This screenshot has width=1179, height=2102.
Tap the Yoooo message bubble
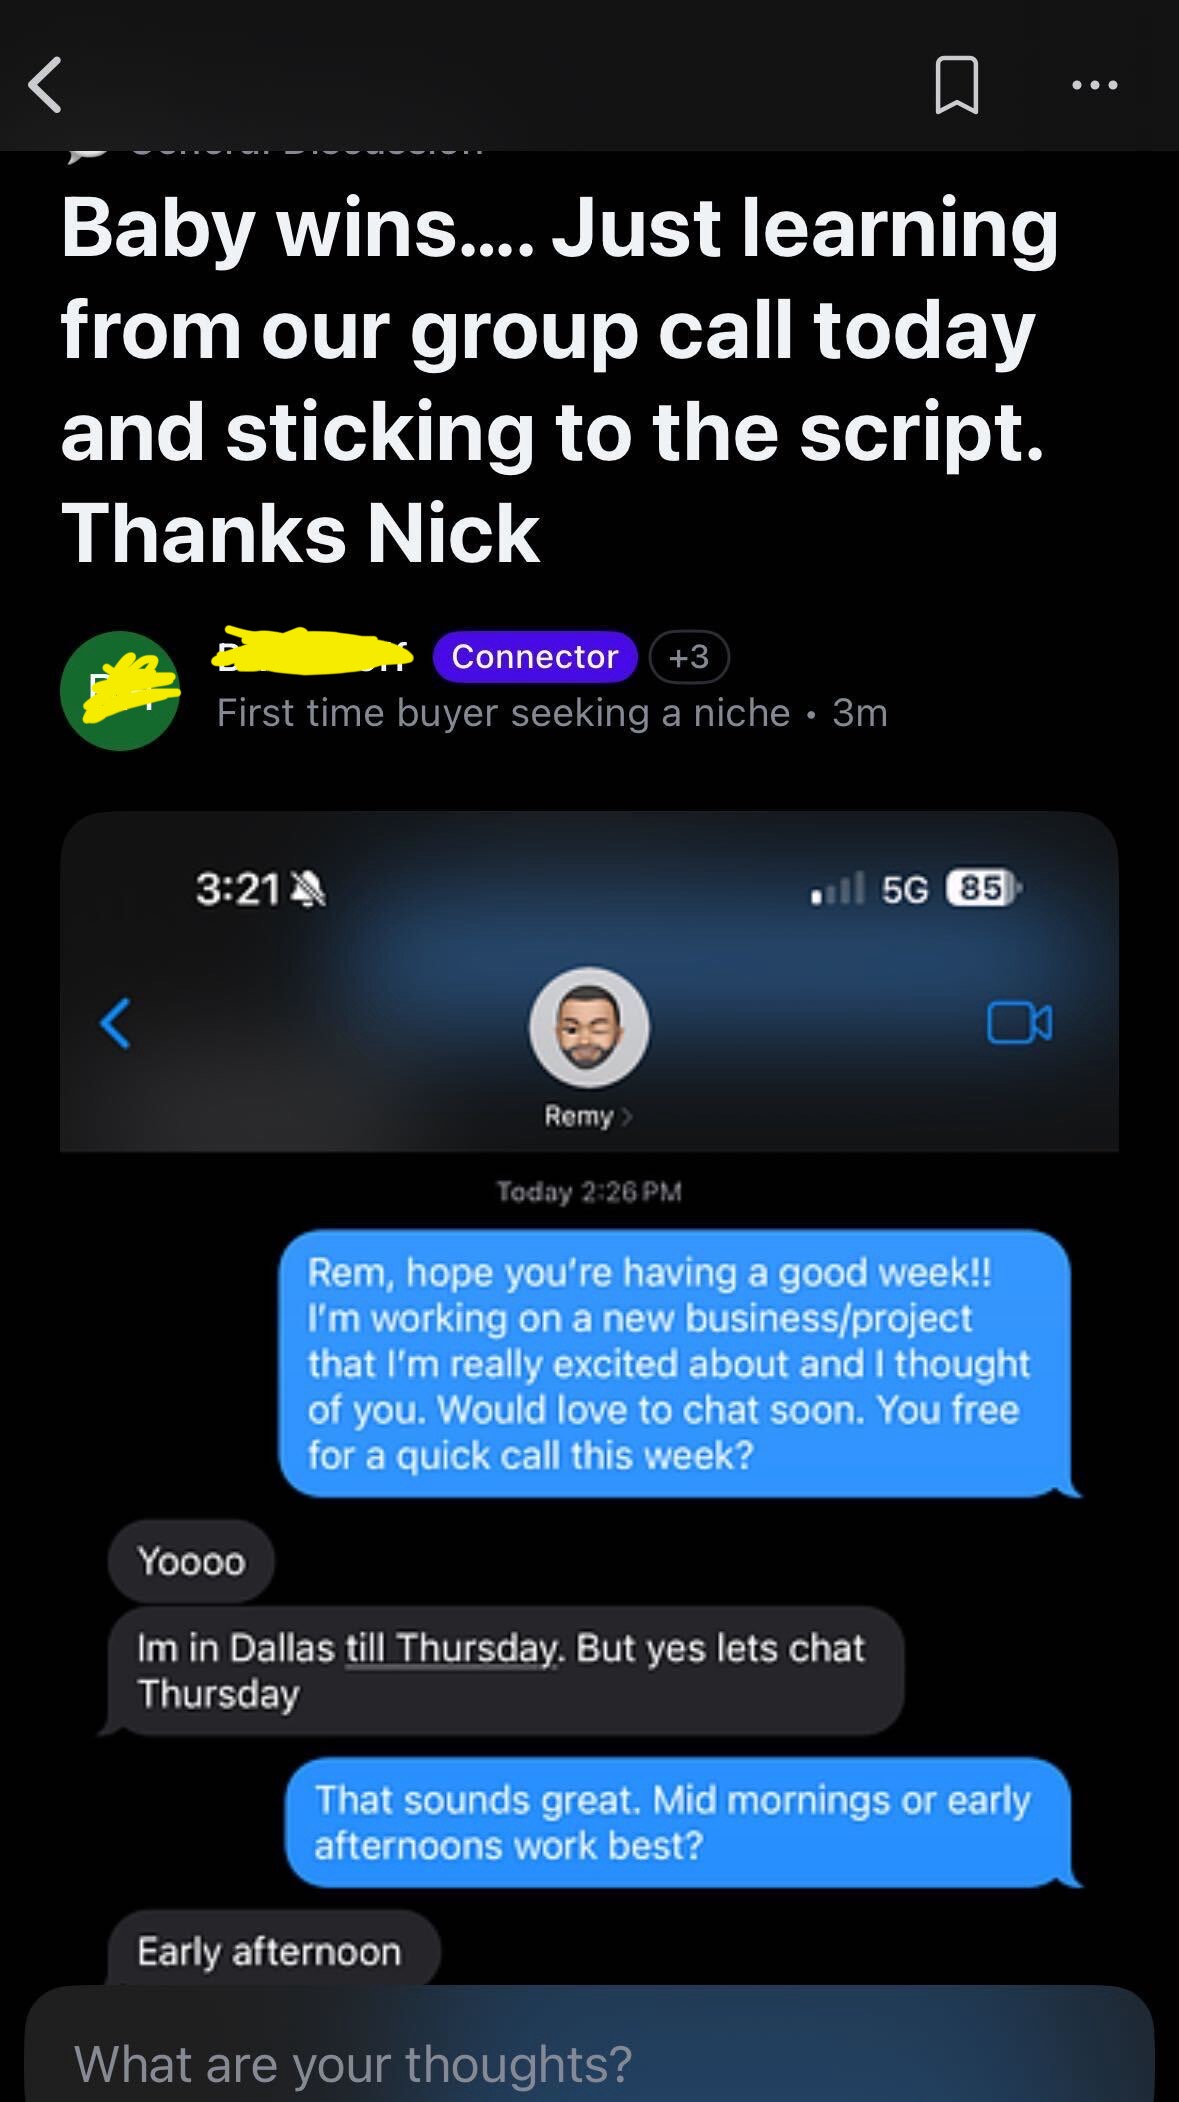(191, 1561)
